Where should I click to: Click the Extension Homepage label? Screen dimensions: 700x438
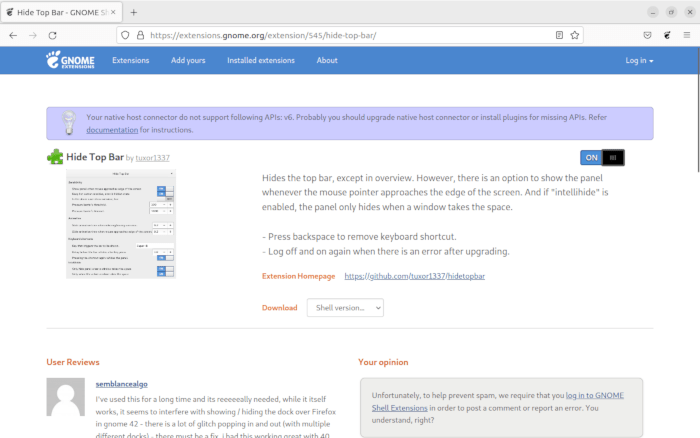298,276
